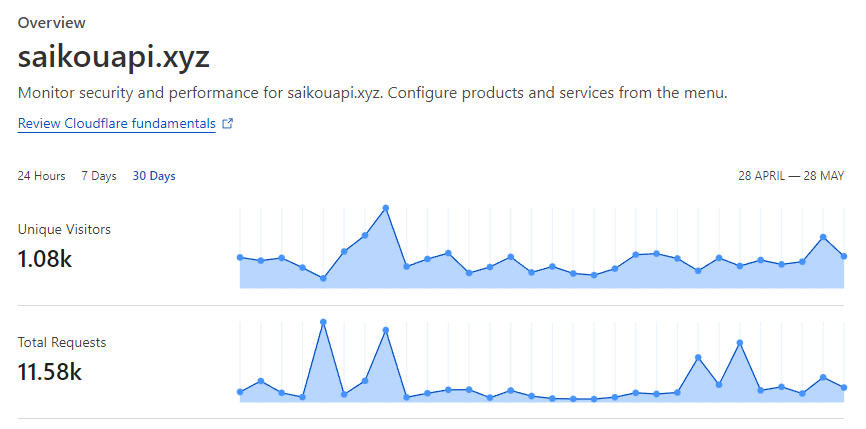Click highest peak point in Total Requests chart
866x429 pixels.
point(323,322)
